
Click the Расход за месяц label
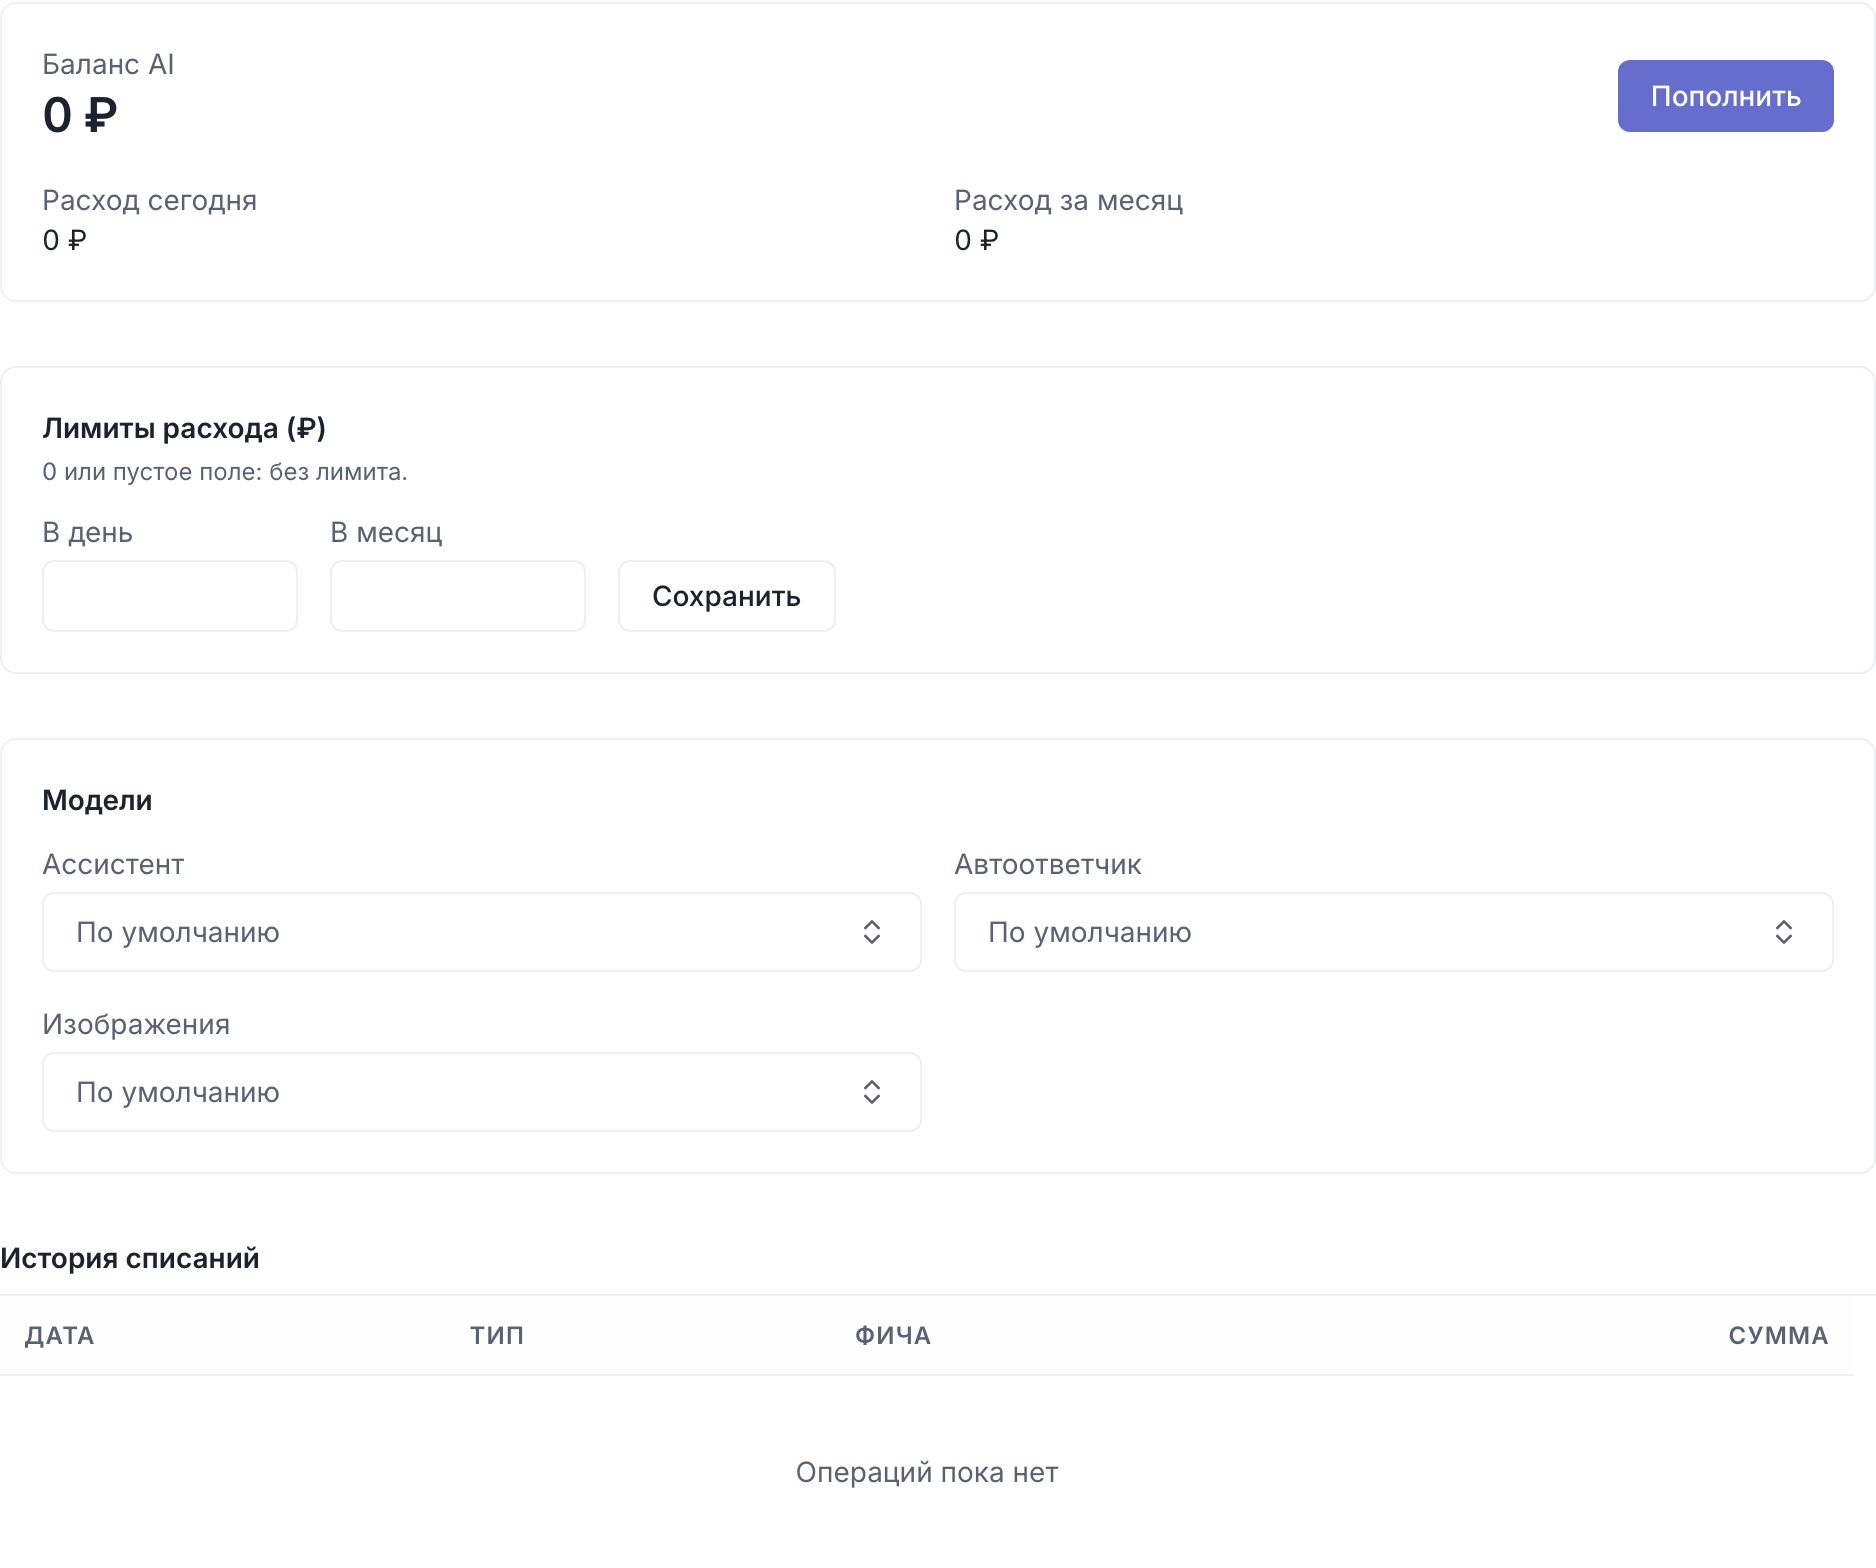(1069, 201)
